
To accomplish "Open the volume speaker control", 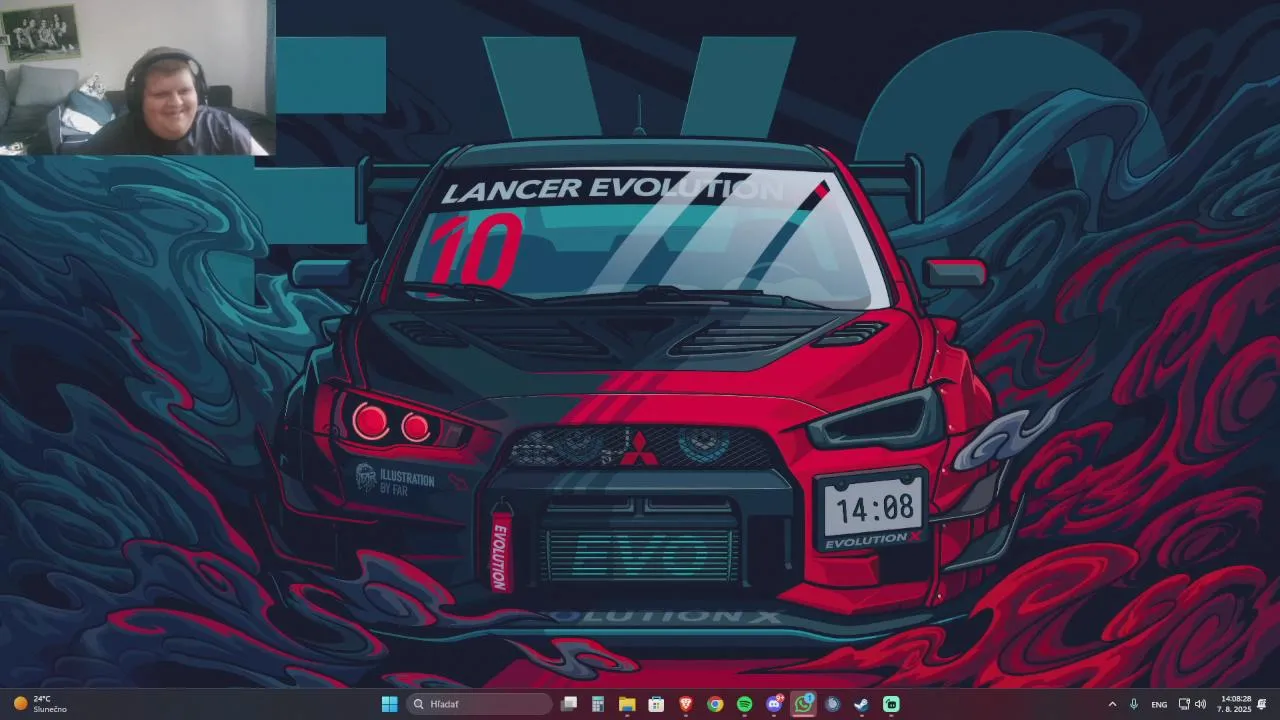I will point(1200,704).
